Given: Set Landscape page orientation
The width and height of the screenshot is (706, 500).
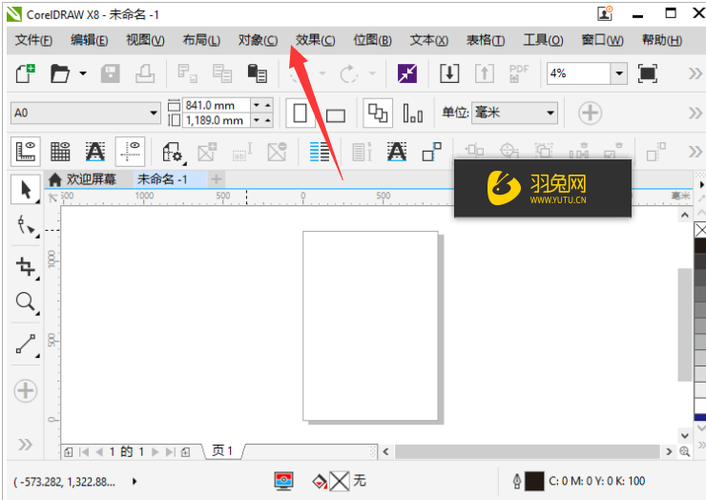Looking at the screenshot, I should tap(335, 116).
